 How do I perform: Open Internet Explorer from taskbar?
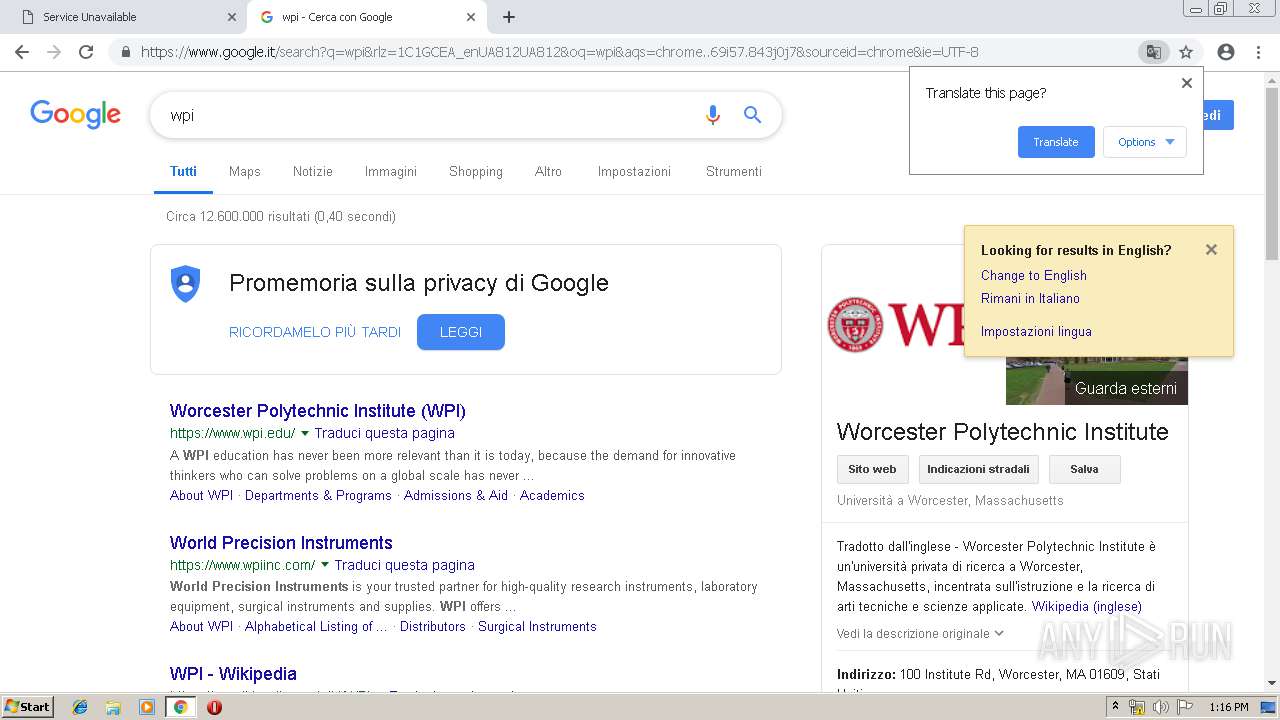80,707
